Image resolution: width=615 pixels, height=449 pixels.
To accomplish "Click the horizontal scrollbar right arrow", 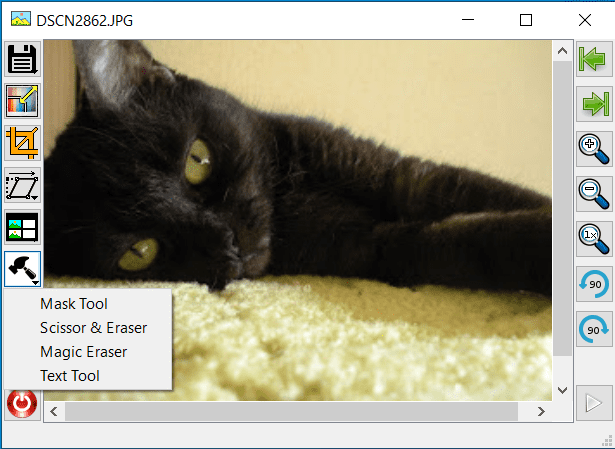I will click(x=542, y=411).
